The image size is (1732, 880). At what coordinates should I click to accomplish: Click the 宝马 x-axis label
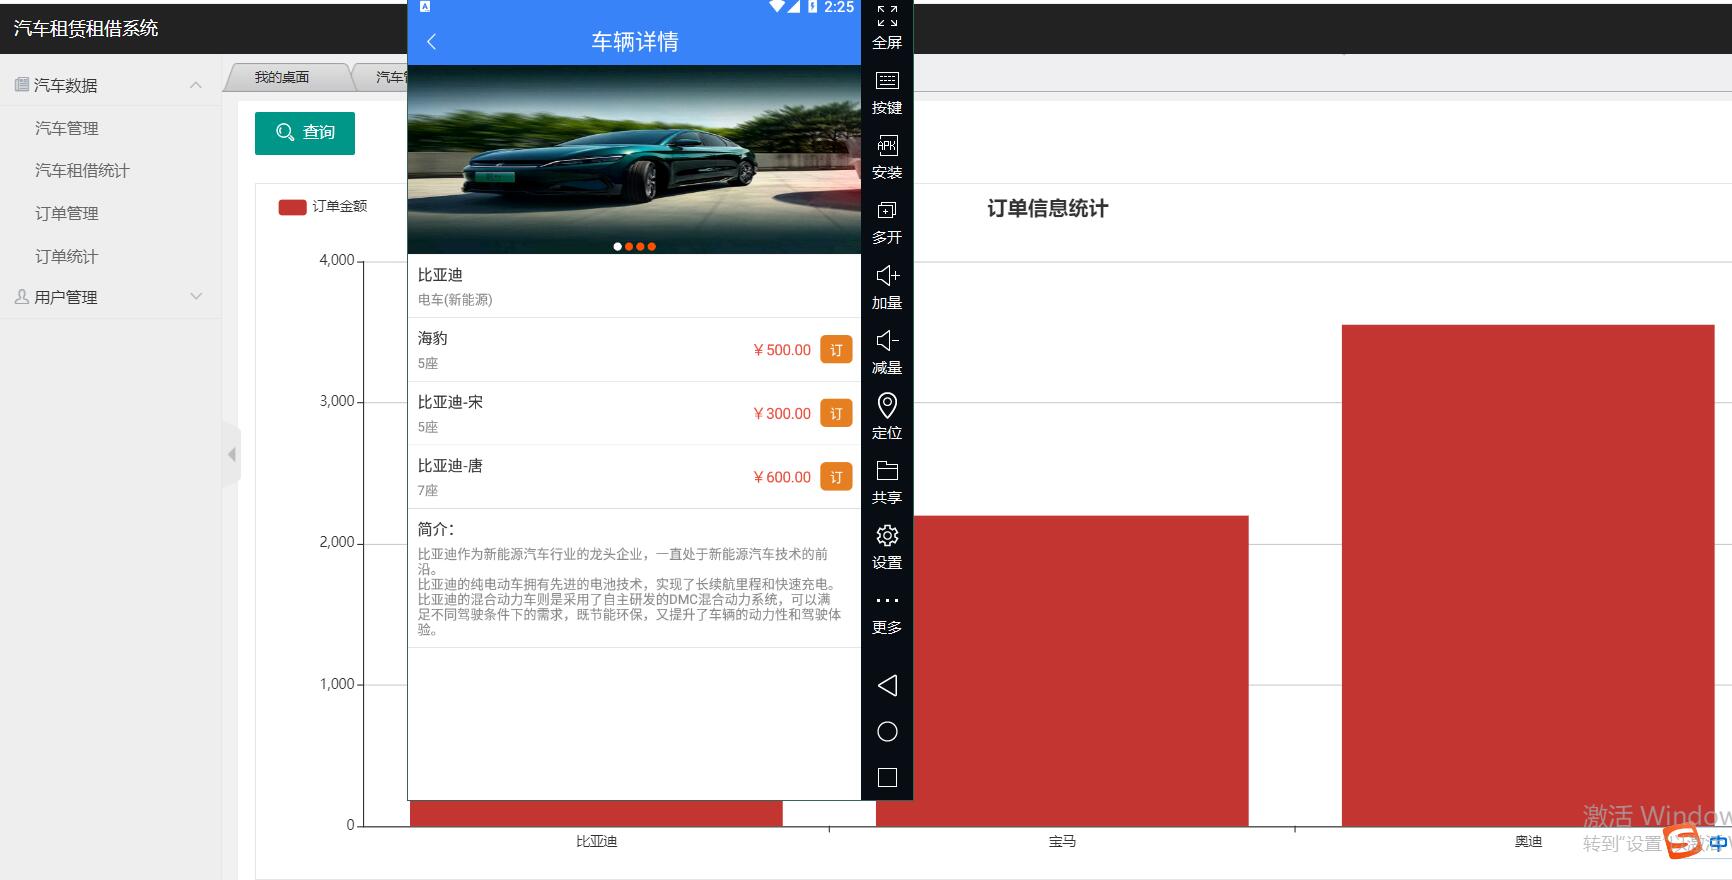[x=1062, y=842]
